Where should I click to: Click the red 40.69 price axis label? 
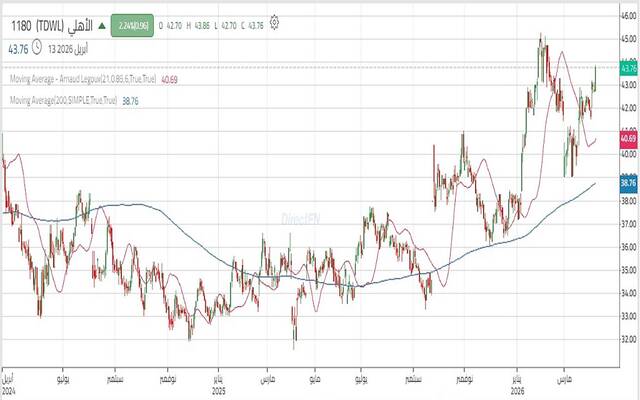tap(628, 134)
